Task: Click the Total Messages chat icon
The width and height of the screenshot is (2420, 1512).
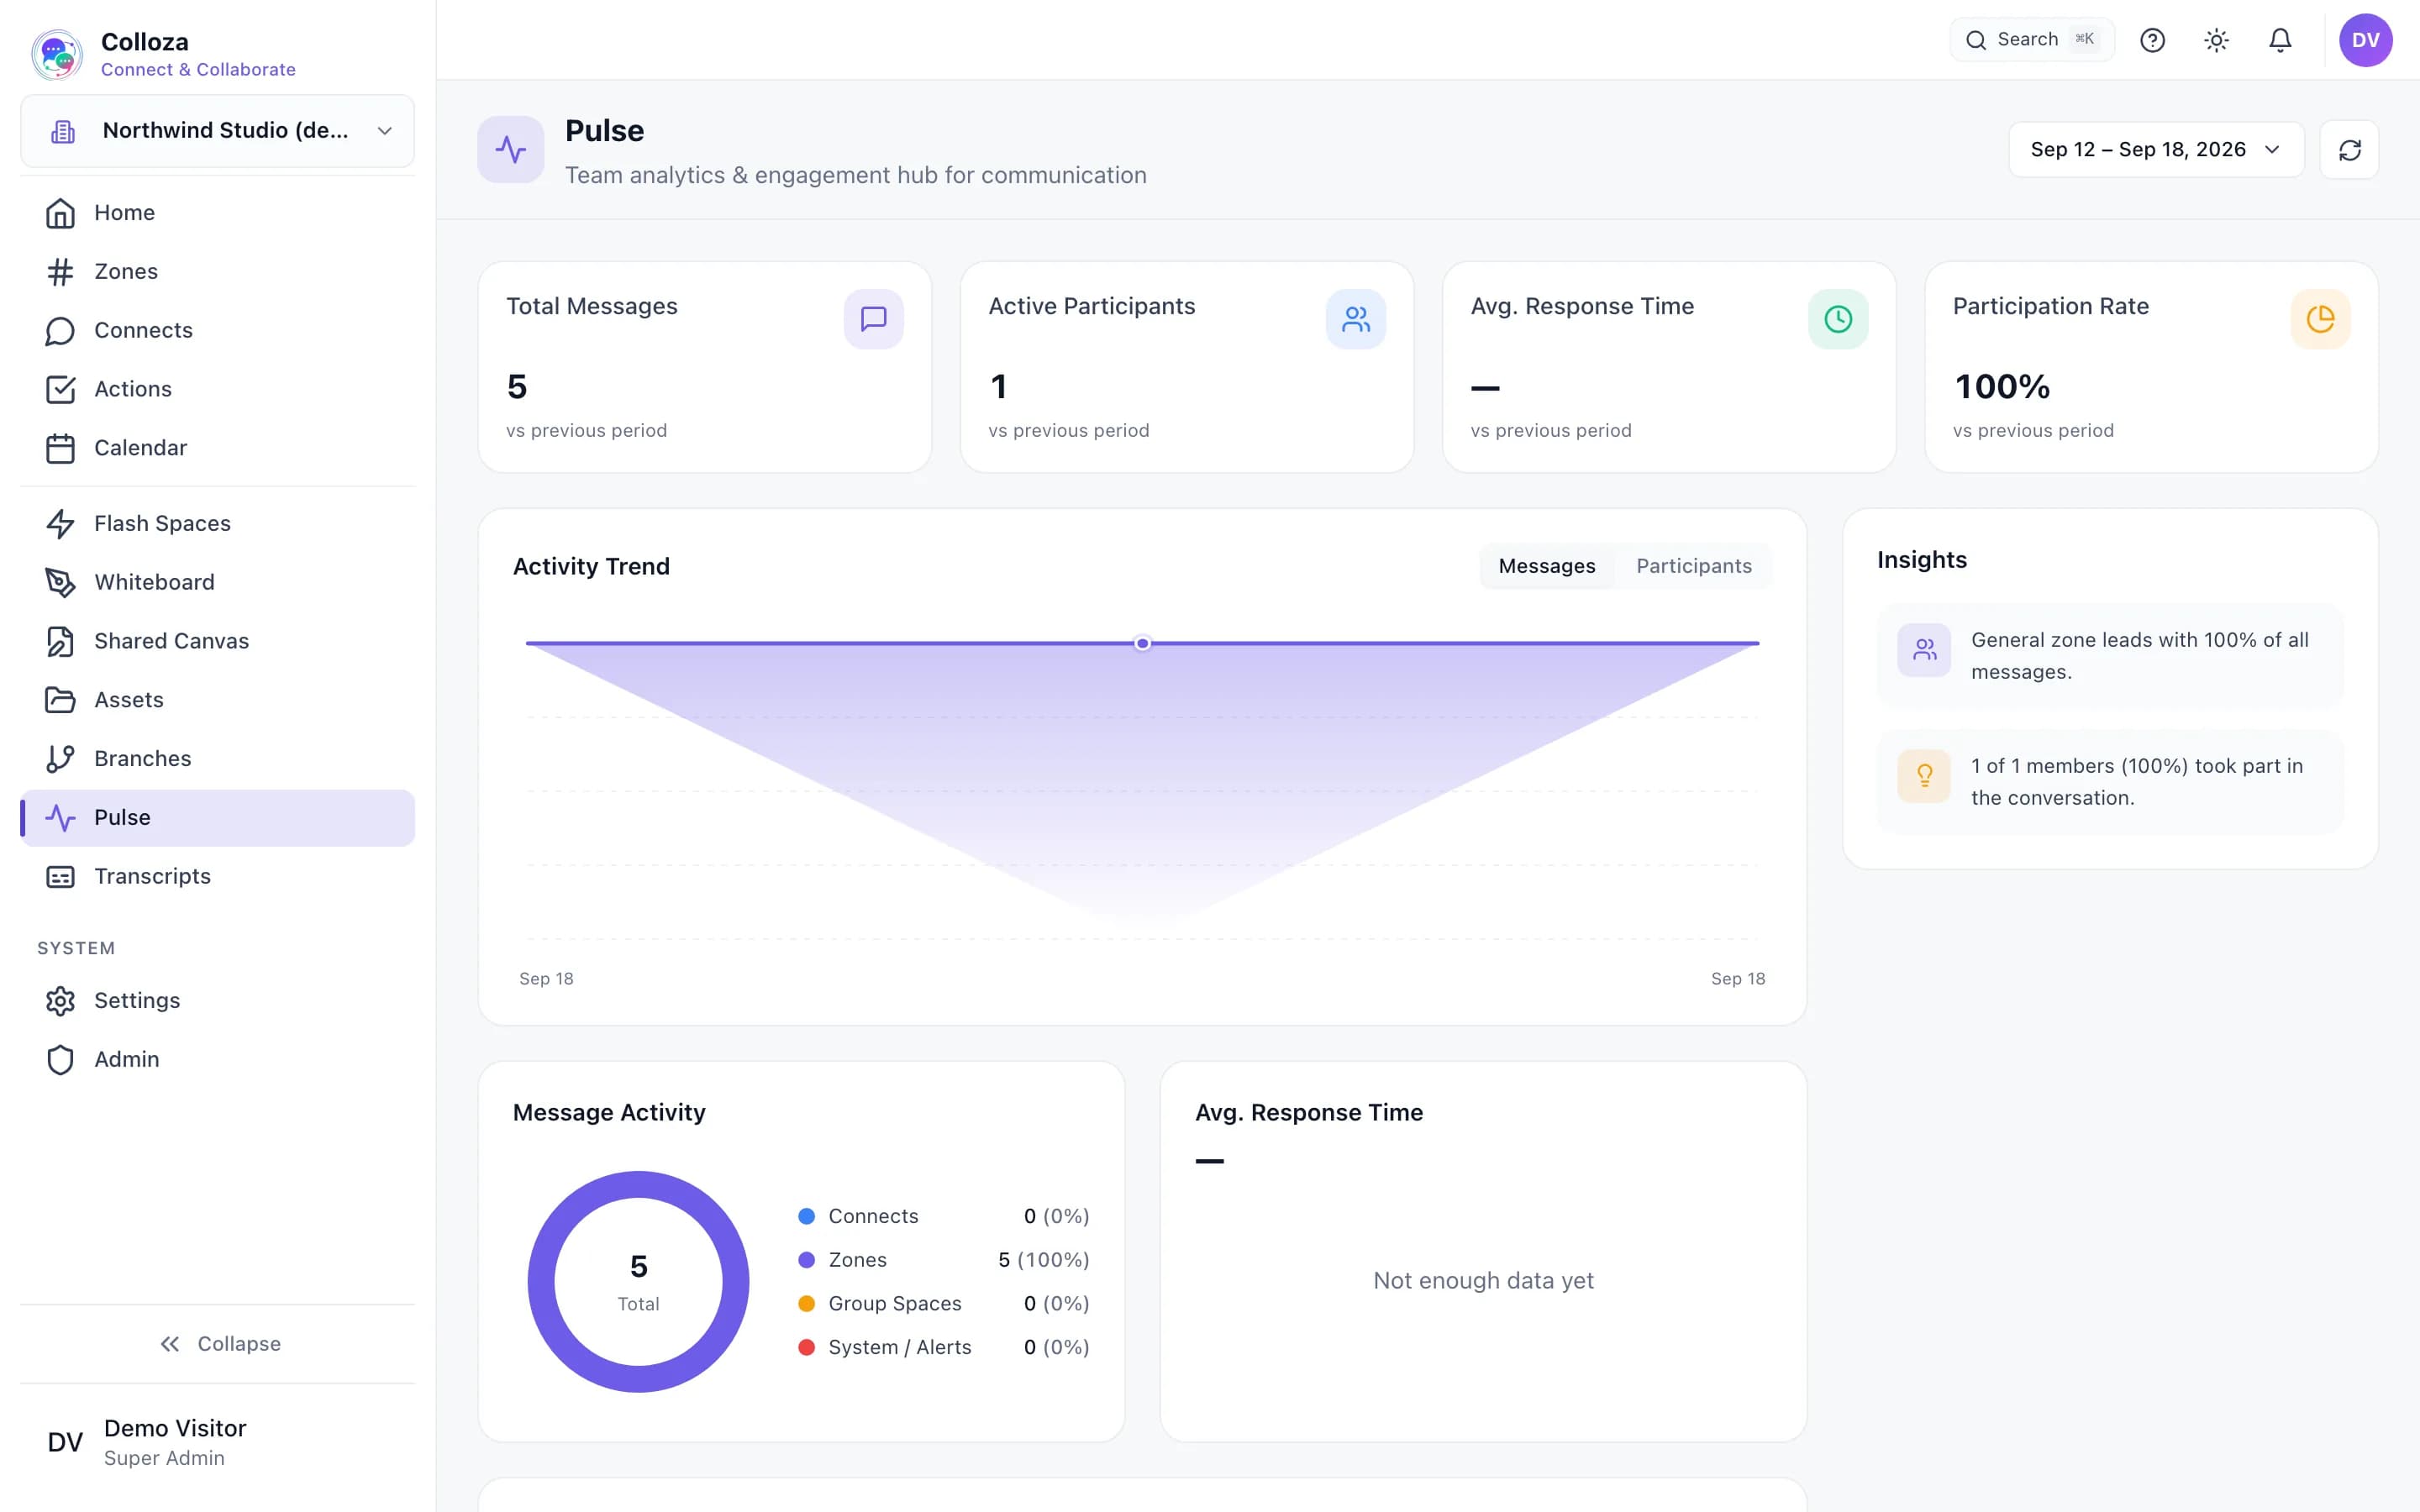Action: [x=873, y=319]
